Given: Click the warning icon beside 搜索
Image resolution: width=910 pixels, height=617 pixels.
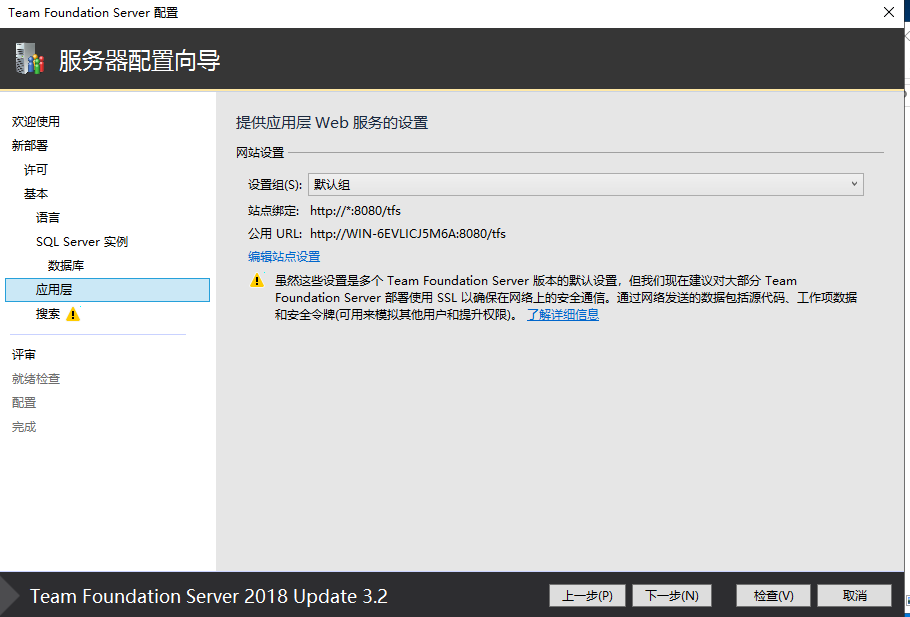Looking at the screenshot, I should pyautogui.click(x=73, y=314).
